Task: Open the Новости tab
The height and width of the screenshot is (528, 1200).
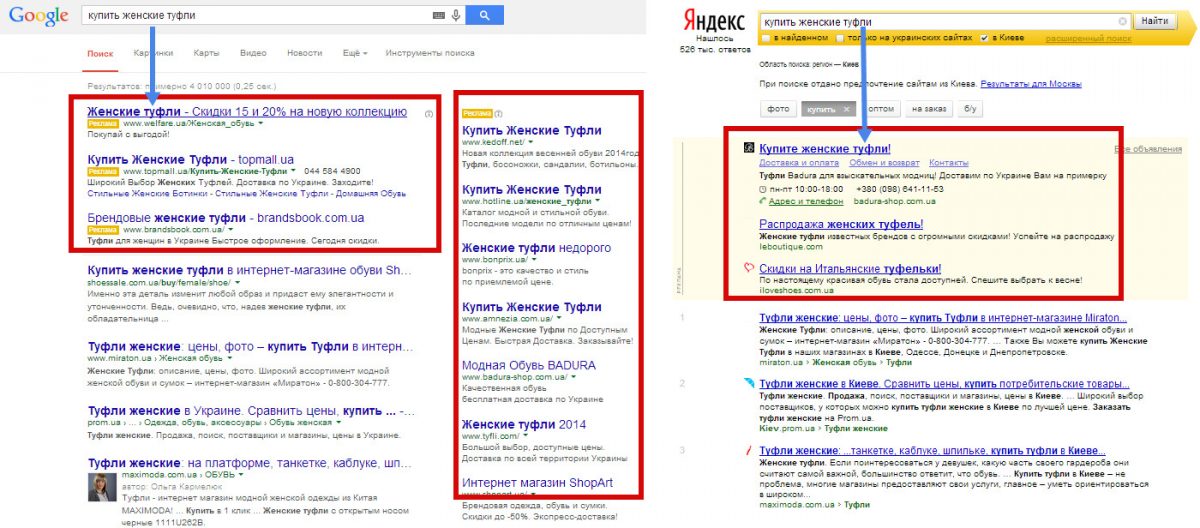Action: (x=304, y=53)
